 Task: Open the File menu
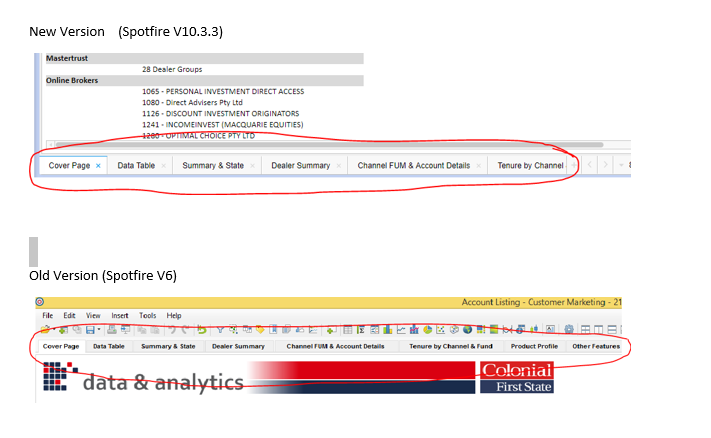(x=47, y=315)
